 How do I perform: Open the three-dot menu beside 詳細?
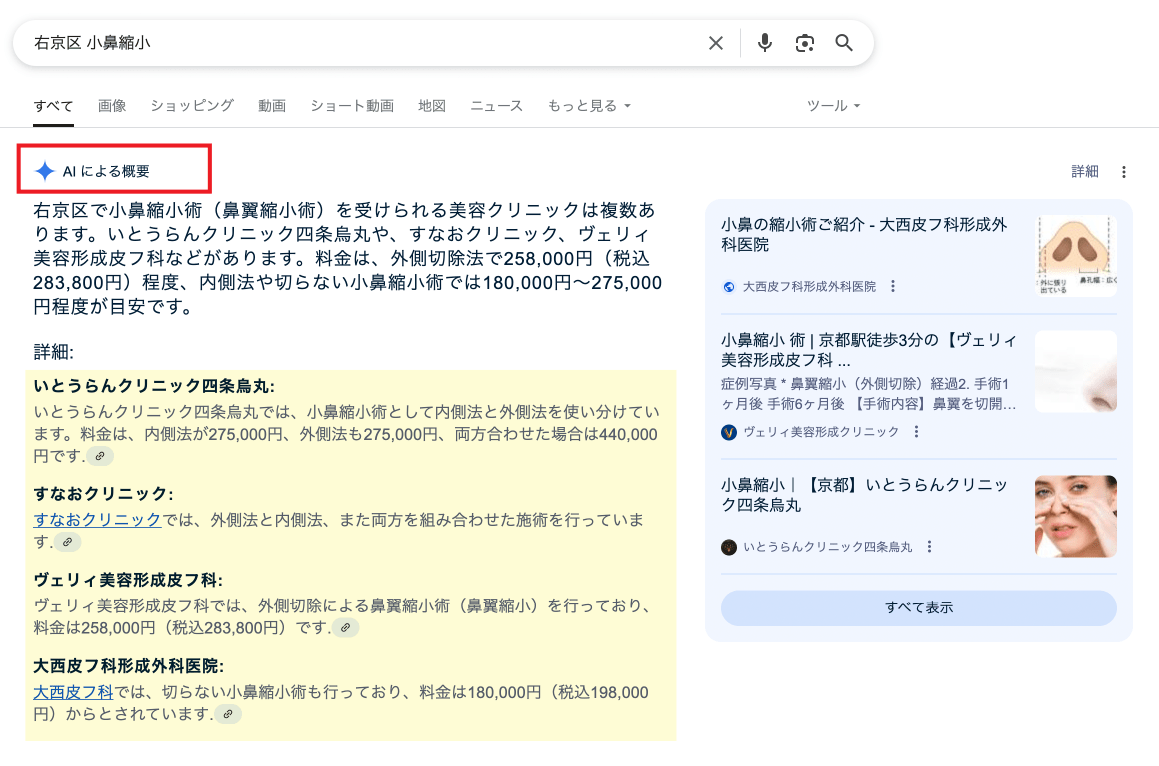click(x=1124, y=172)
